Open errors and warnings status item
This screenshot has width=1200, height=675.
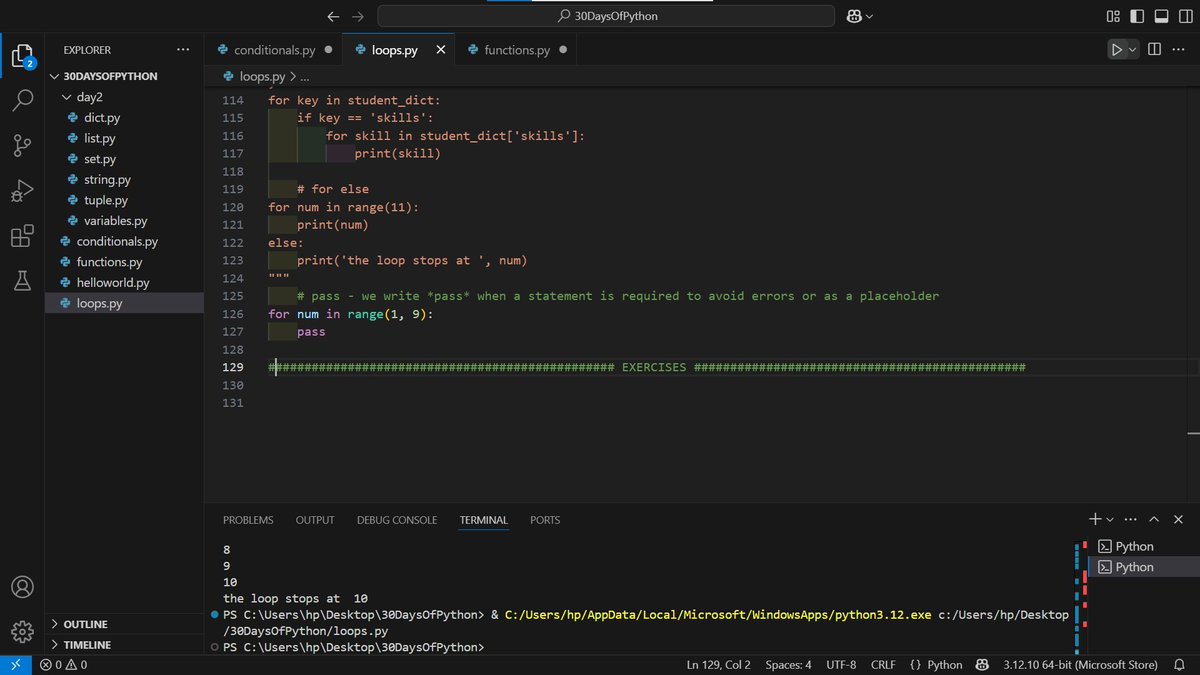[x=64, y=665]
